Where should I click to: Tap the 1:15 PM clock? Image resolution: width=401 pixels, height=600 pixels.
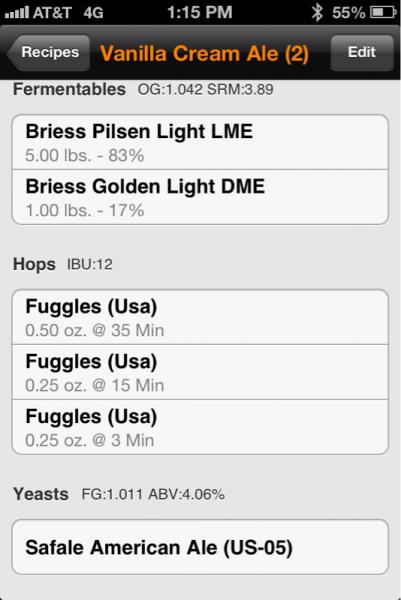point(200,13)
